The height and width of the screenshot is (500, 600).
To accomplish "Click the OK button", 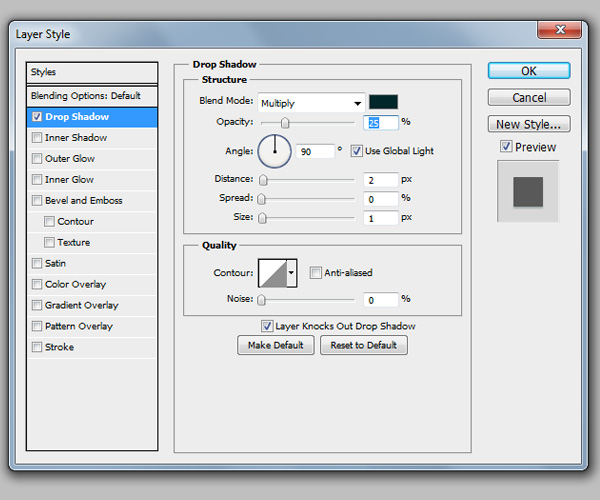I will click(x=529, y=71).
